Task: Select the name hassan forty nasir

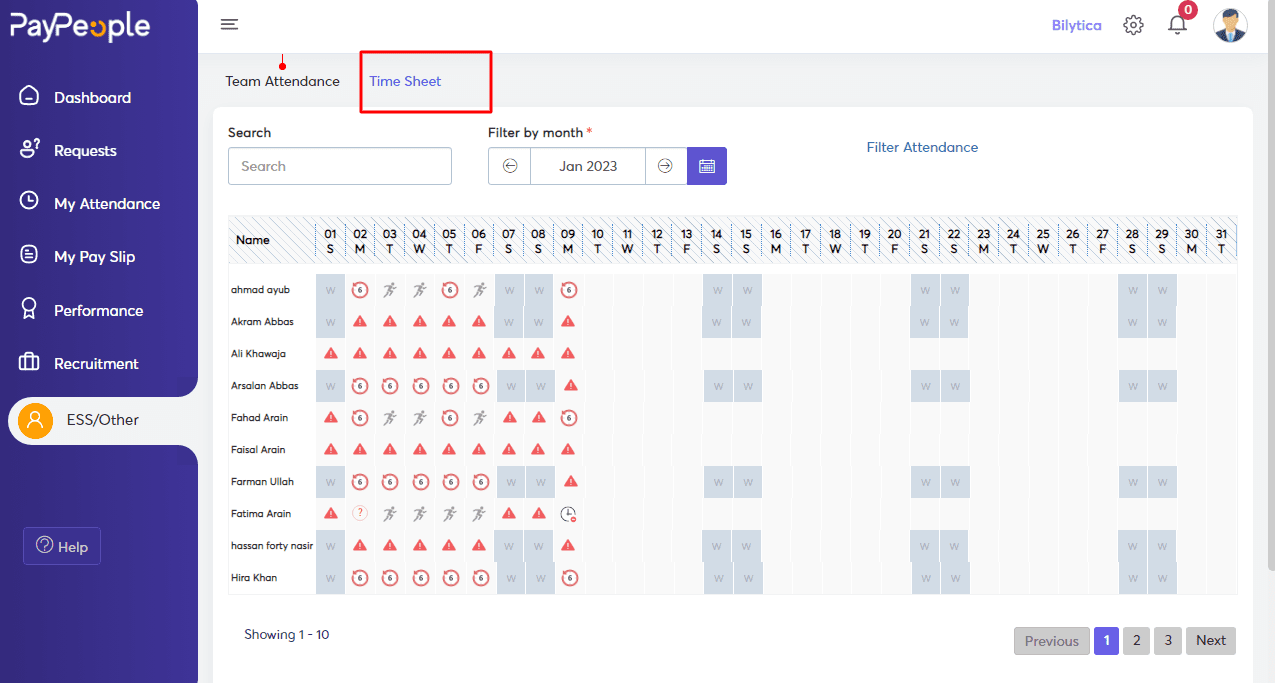Action: [x=272, y=546]
